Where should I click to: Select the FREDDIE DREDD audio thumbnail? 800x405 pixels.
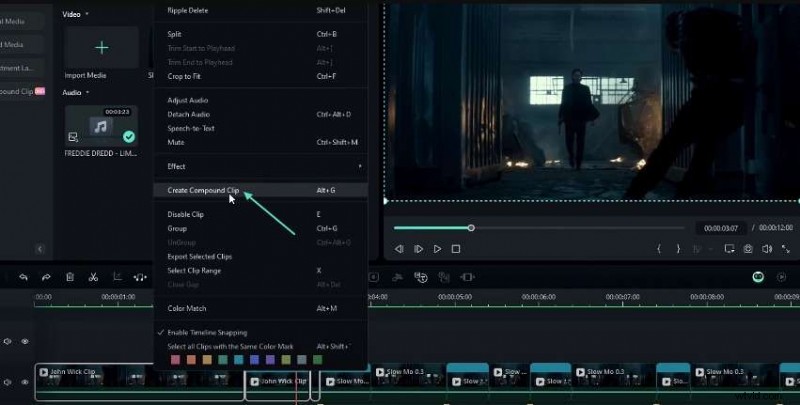tap(101, 126)
